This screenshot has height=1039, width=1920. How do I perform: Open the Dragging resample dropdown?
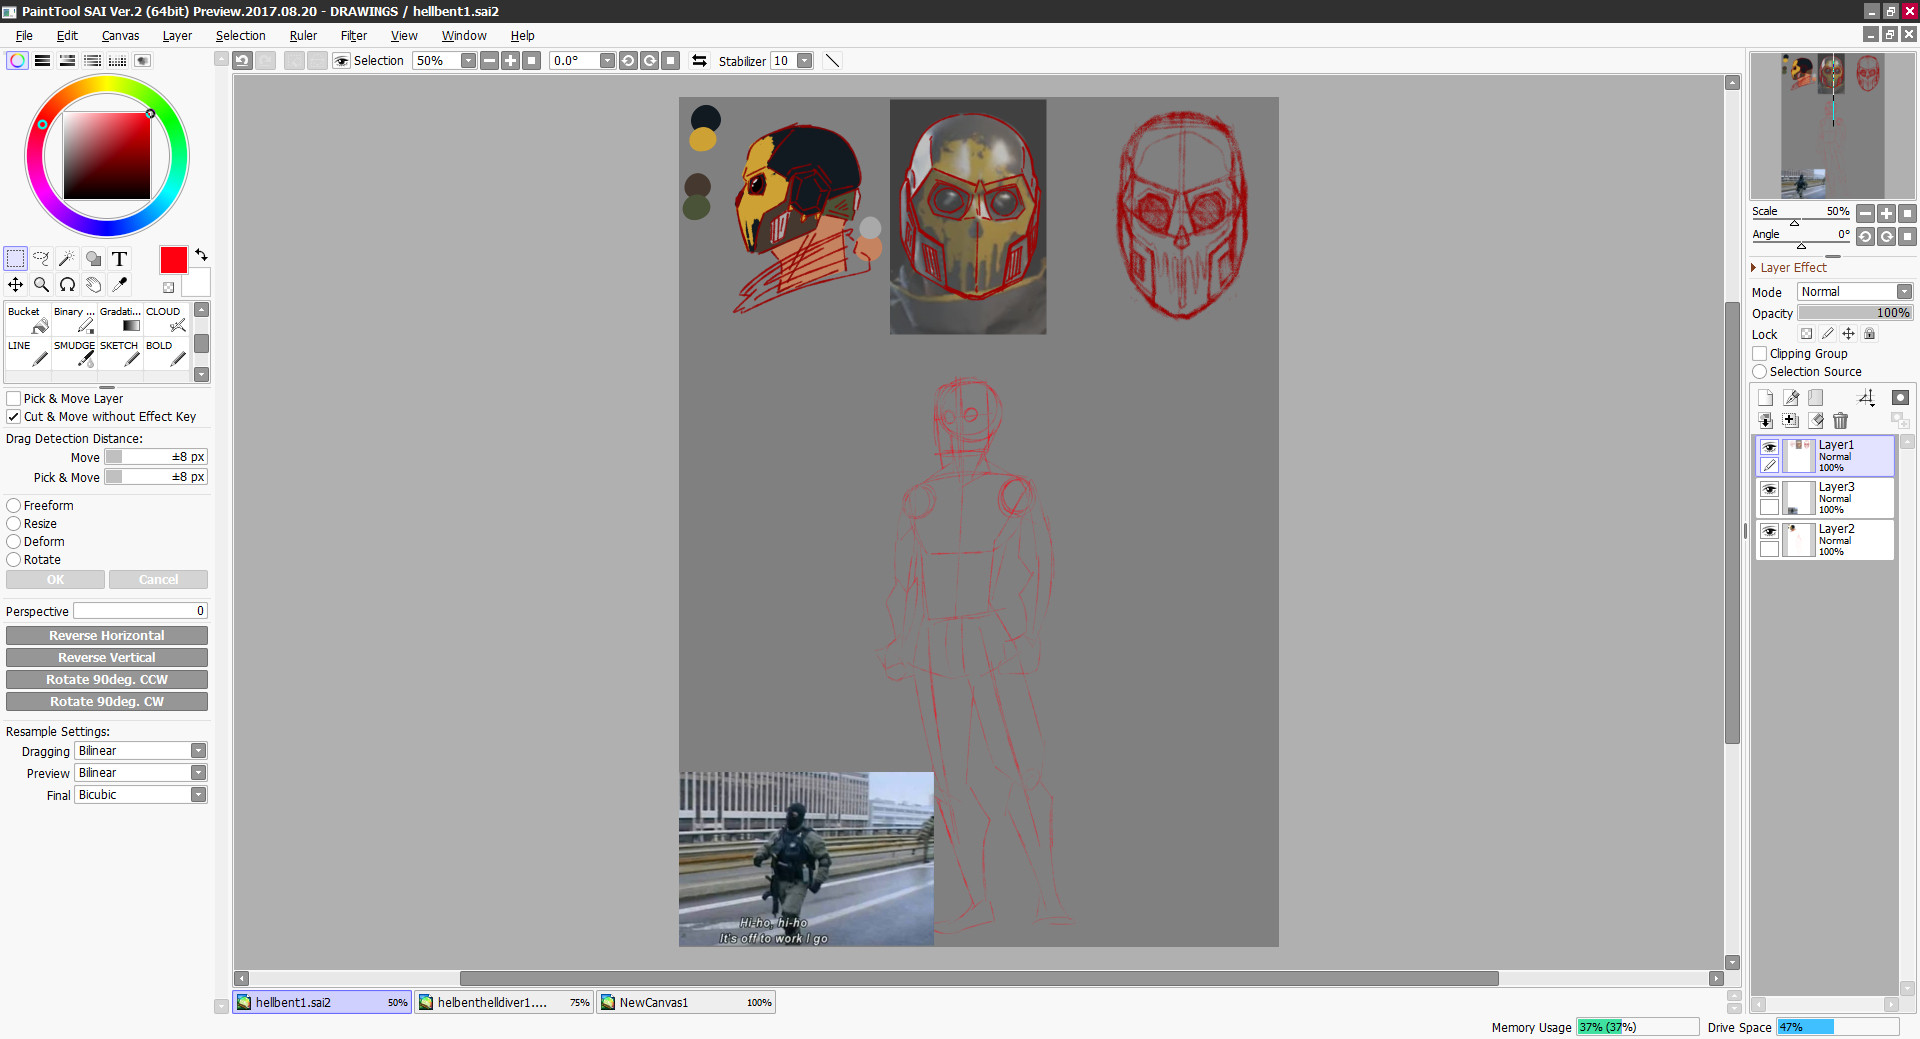(198, 751)
